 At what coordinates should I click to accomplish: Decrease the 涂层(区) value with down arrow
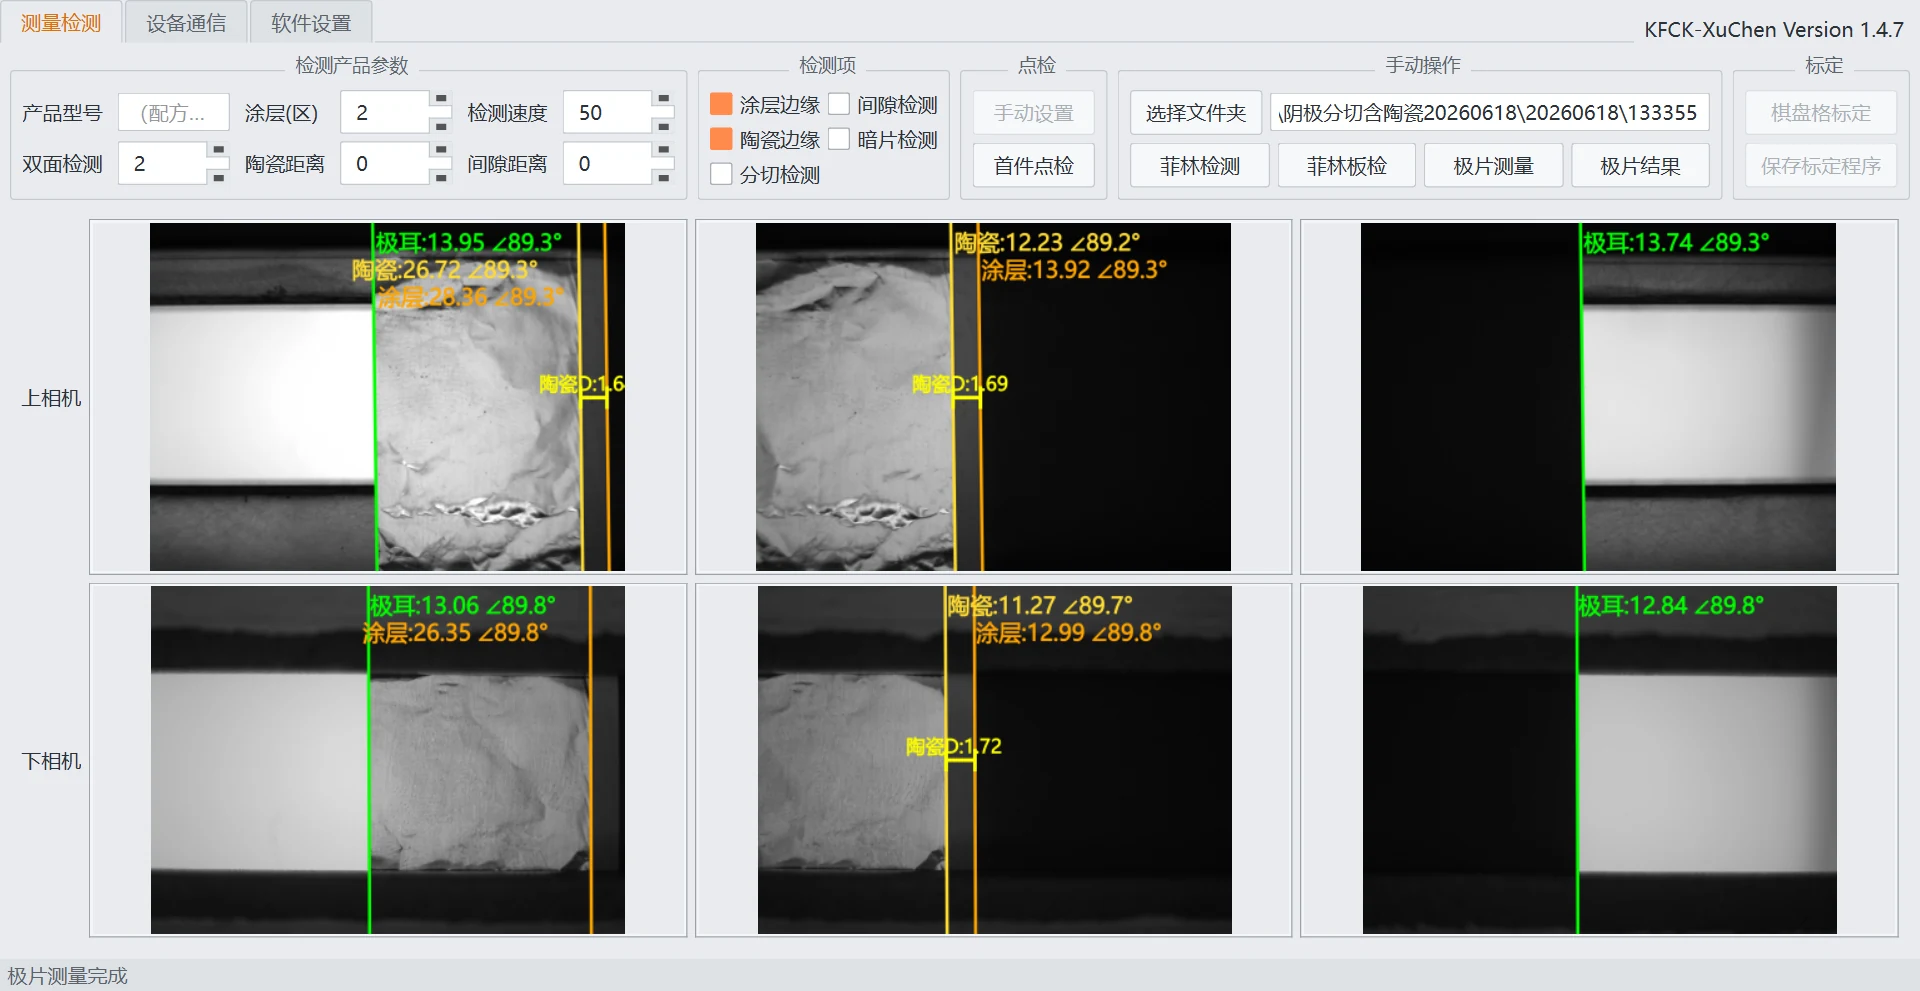point(441,125)
